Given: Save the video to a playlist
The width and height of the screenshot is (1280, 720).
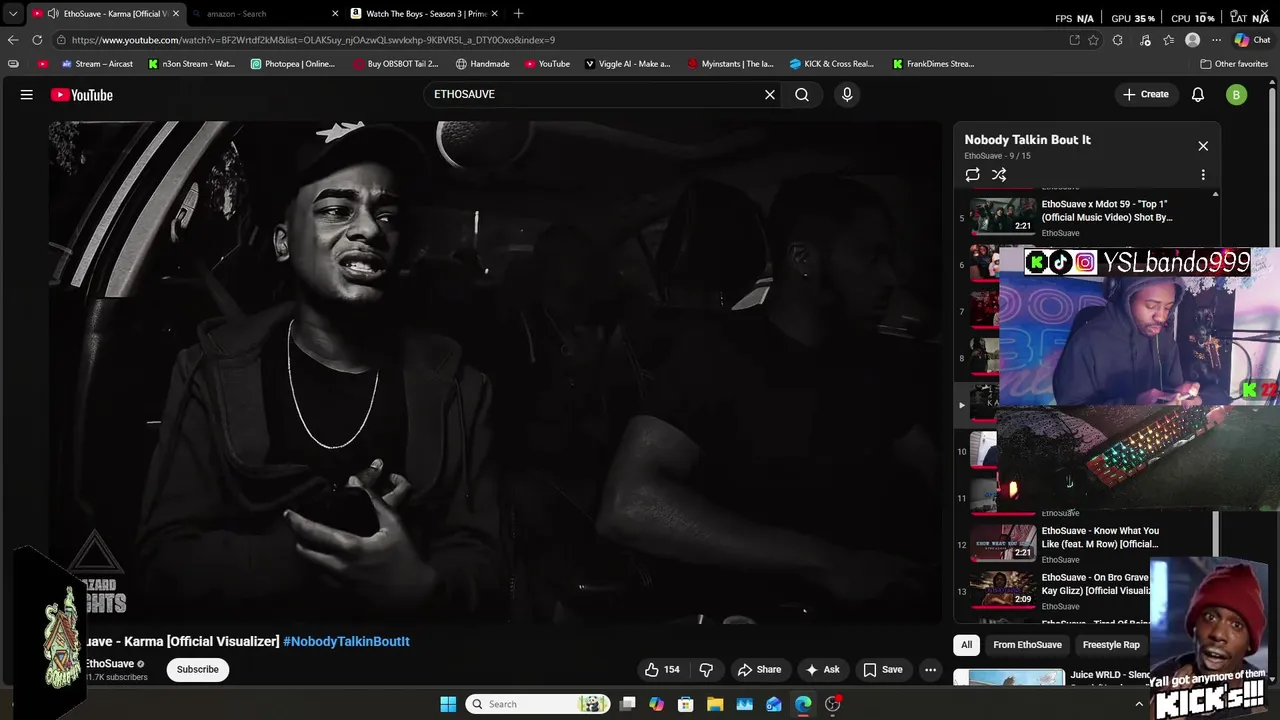Looking at the screenshot, I should click(x=883, y=670).
